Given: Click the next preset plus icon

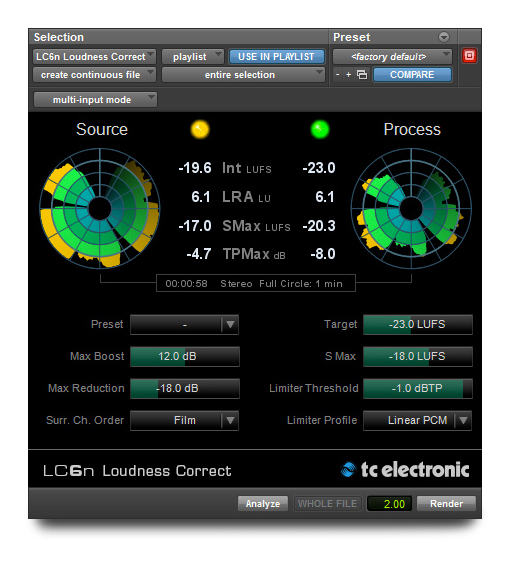Looking at the screenshot, I should [349, 74].
